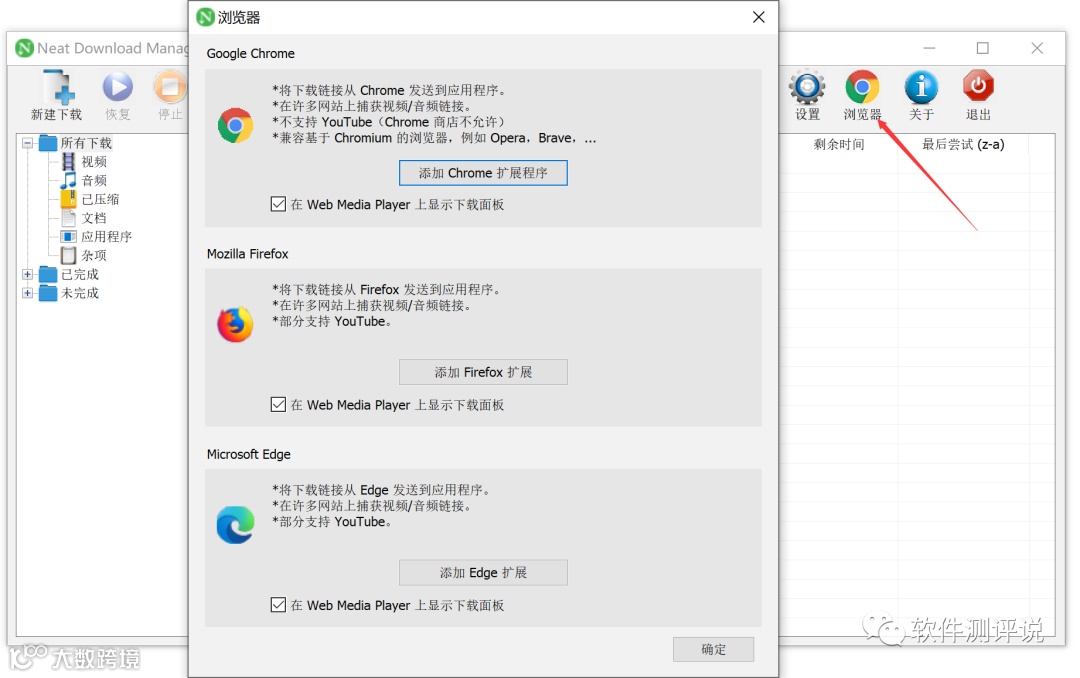Minimize the Neat Download Manager window
This screenshot has width=1080, height=678.
coord(929,48)
